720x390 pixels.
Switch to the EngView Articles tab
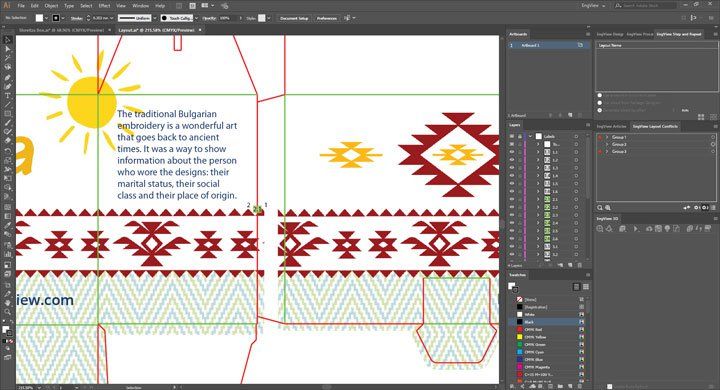tap(611, 126)
